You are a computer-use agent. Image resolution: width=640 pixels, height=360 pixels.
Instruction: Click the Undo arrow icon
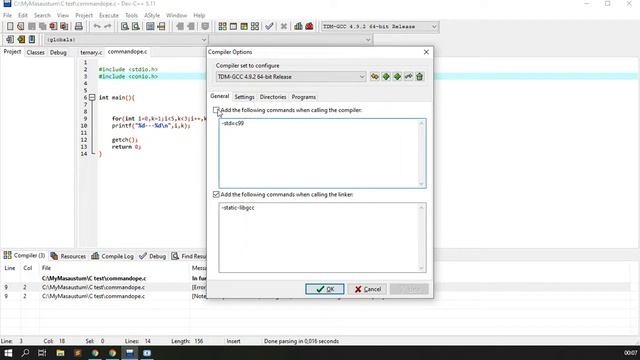coord(97,27)
